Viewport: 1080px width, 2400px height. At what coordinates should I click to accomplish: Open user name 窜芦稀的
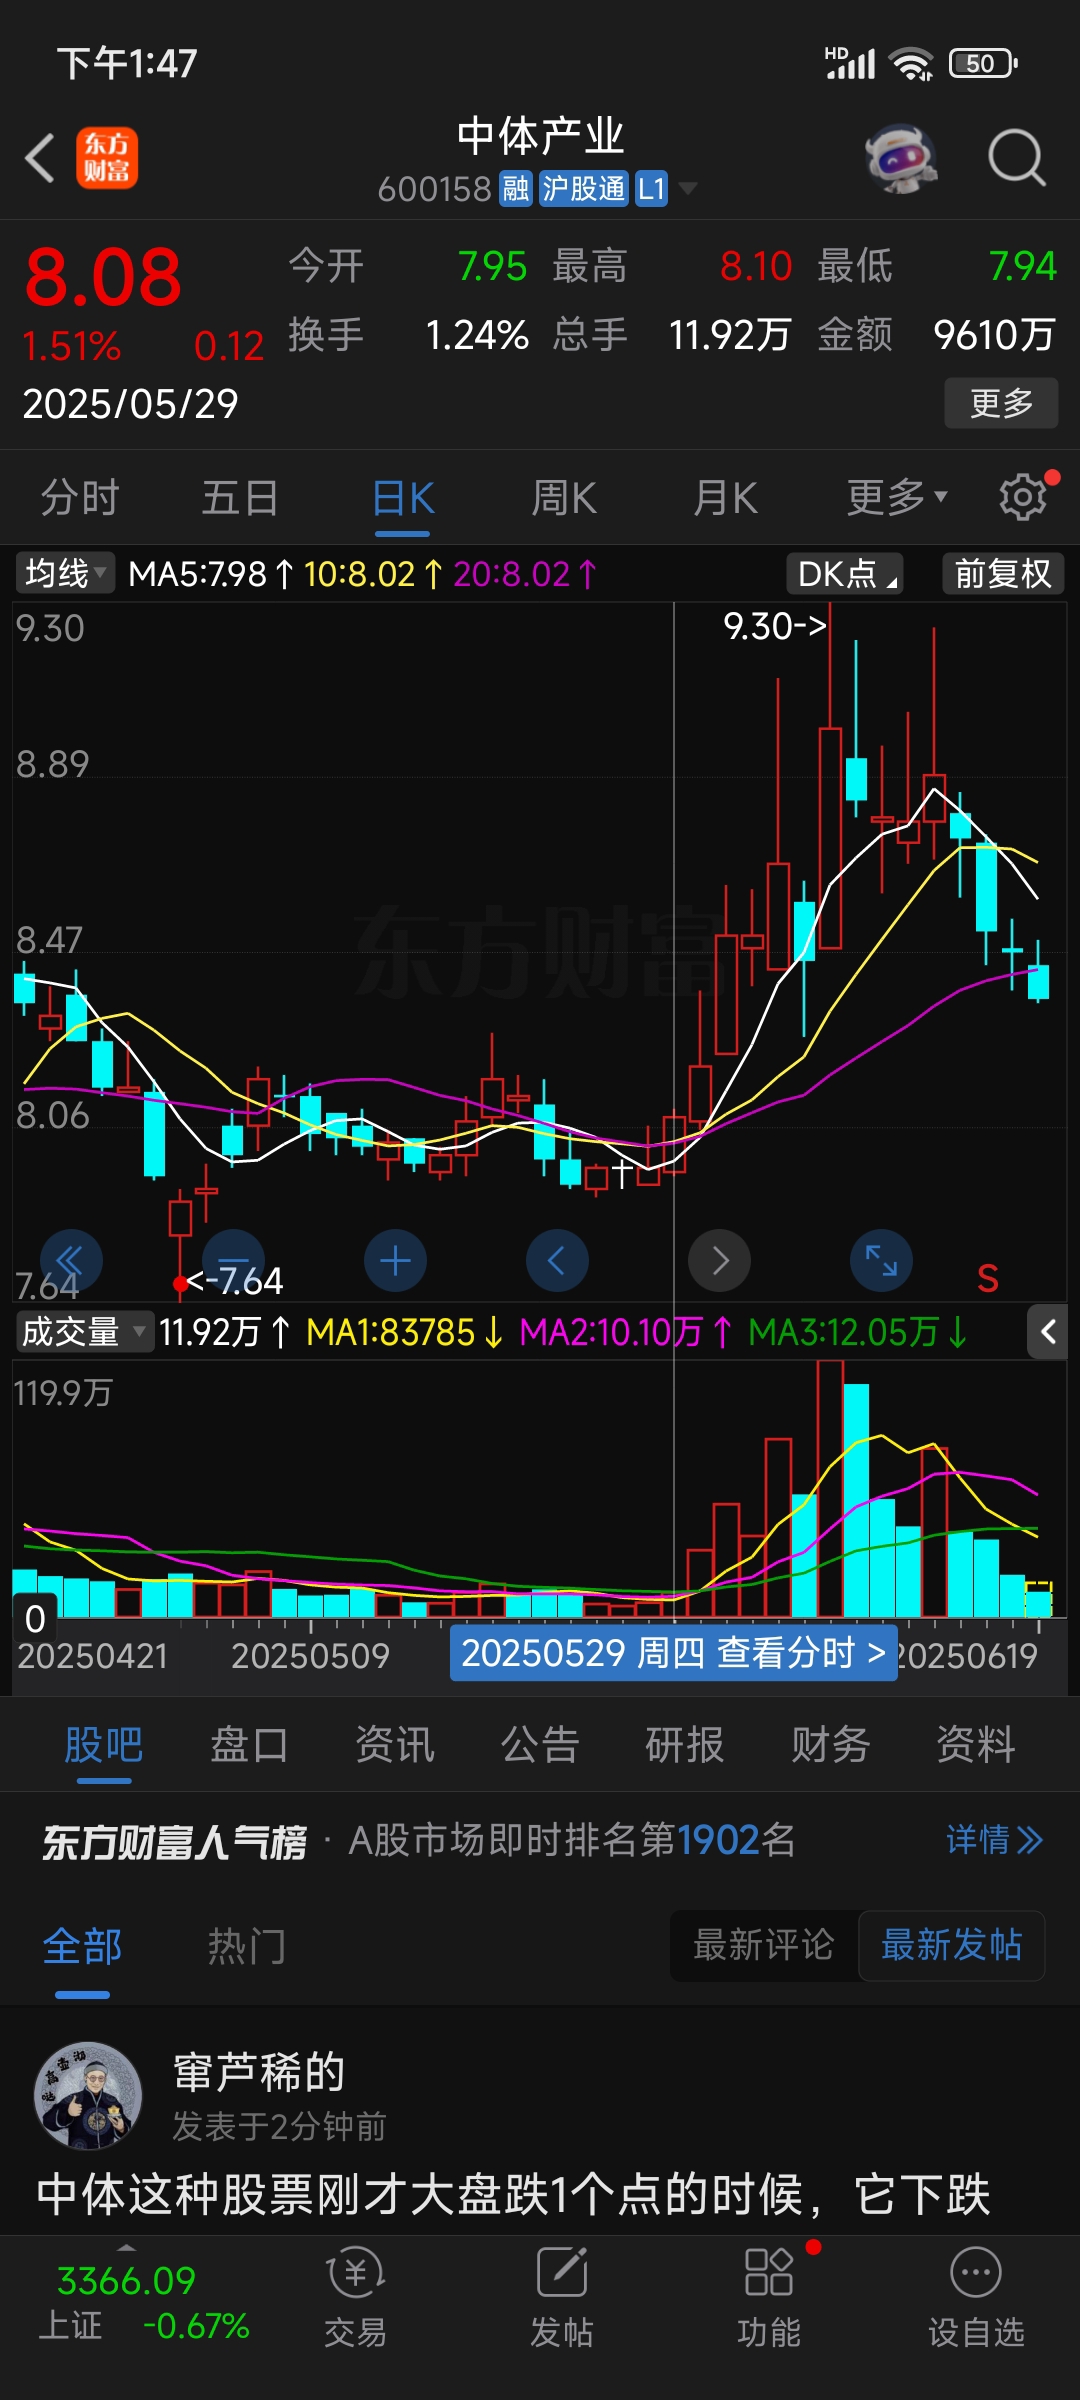tap(259, 2072)
